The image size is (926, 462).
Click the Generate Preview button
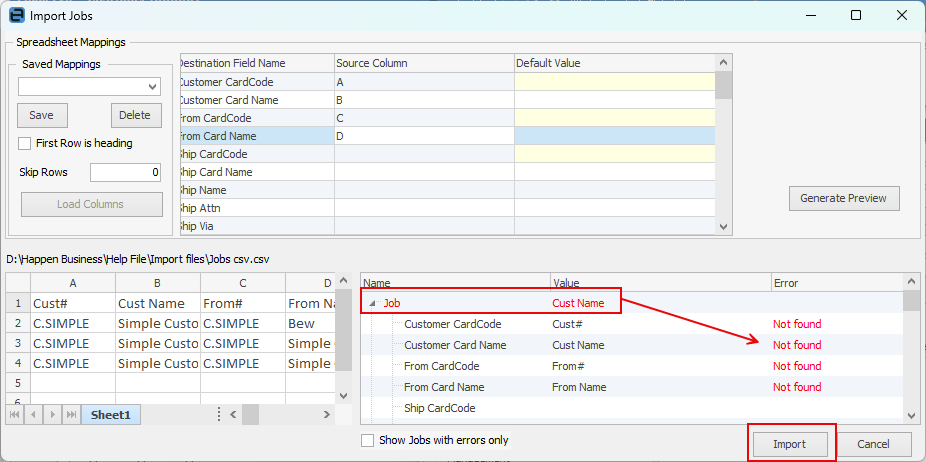(844, 199)
